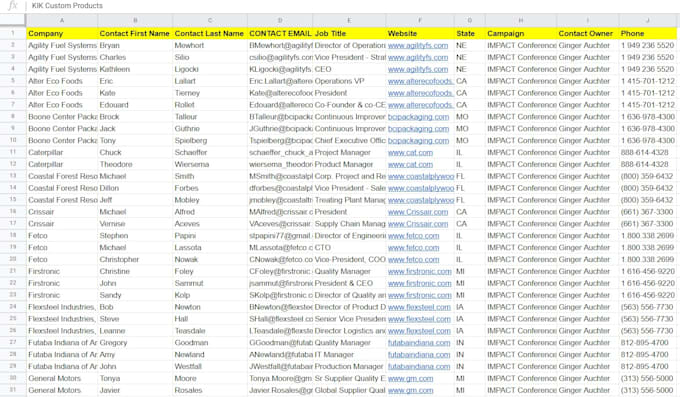Select the last name cell Spielberg
The height and width of the screenshot is (397, 680).
210,141
